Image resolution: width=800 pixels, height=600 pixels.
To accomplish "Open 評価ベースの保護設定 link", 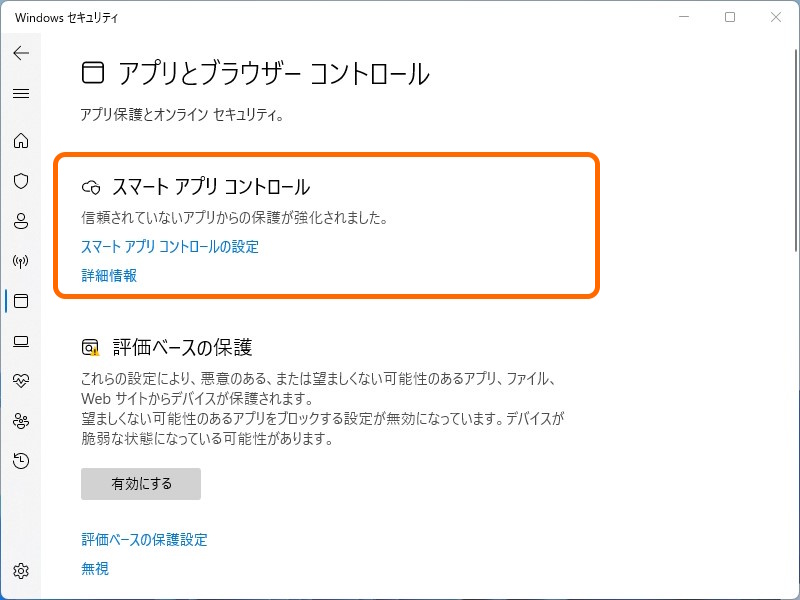I will [x=143, y=539].
